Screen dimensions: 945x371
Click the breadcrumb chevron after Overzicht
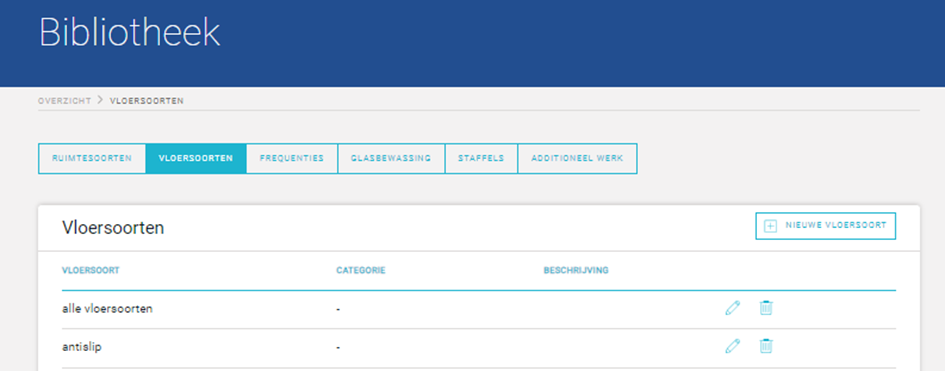coord(100,101)
